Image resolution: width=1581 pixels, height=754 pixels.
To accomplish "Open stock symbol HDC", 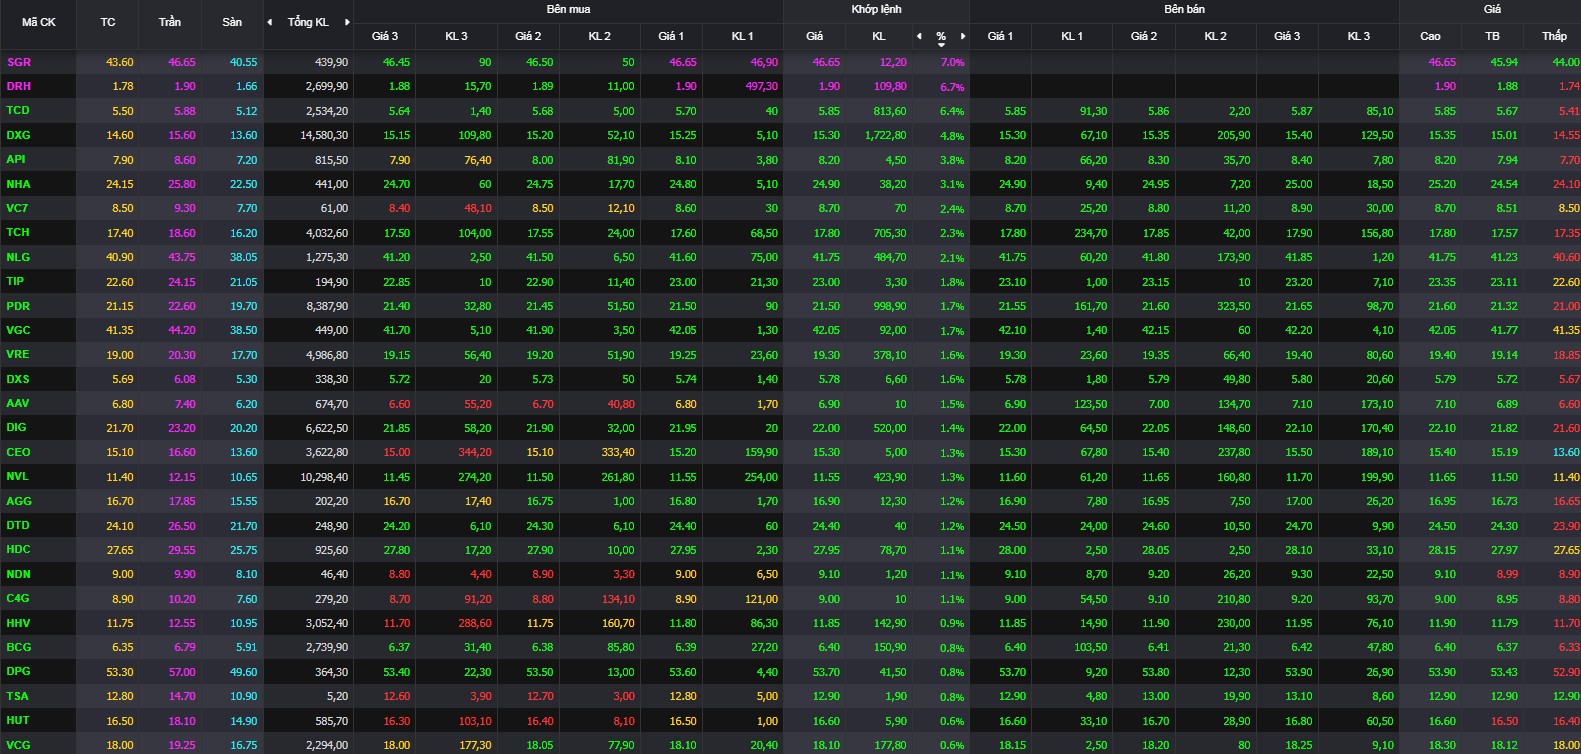I will (x=18, y=549).
